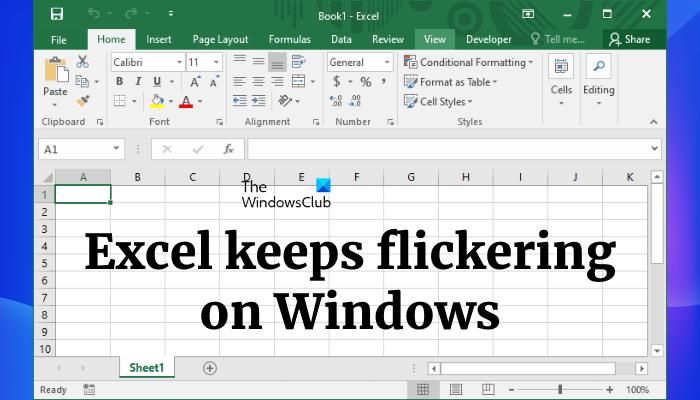The width and height of the screenshot is (700, 400).
Task: Click Align Right icon
Action: coord(277,82)
